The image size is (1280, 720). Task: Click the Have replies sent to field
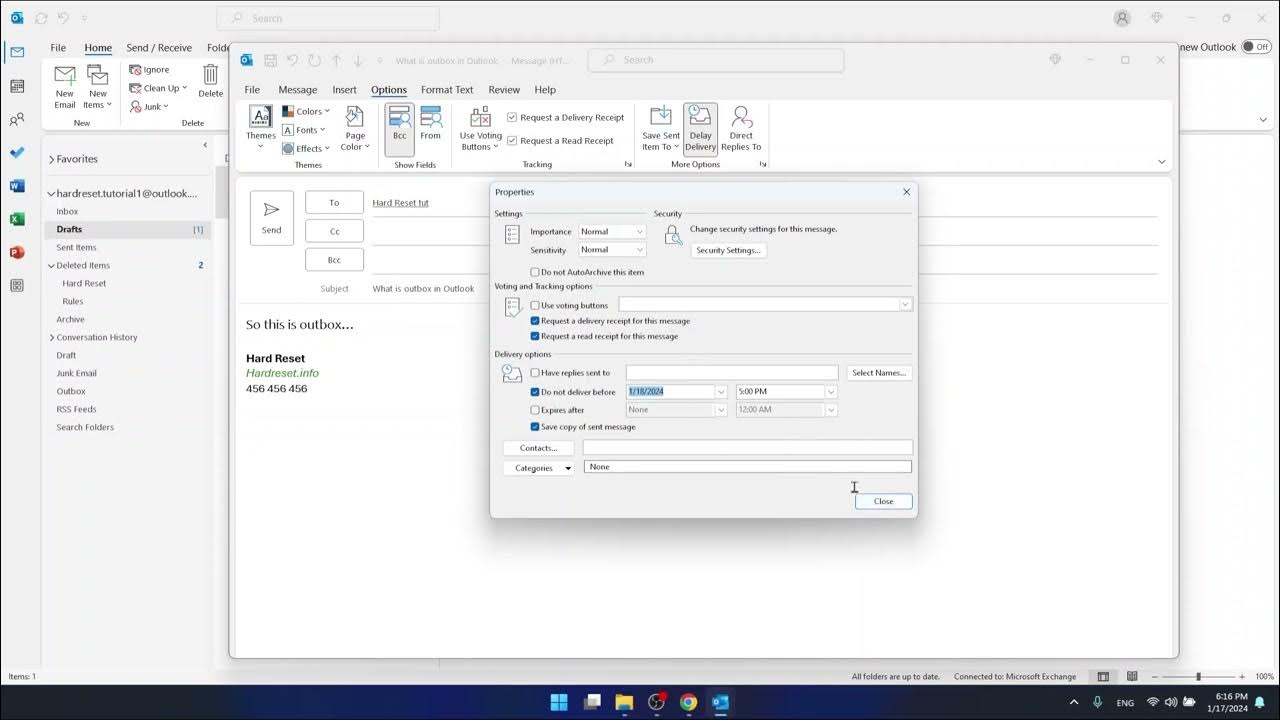731,372
